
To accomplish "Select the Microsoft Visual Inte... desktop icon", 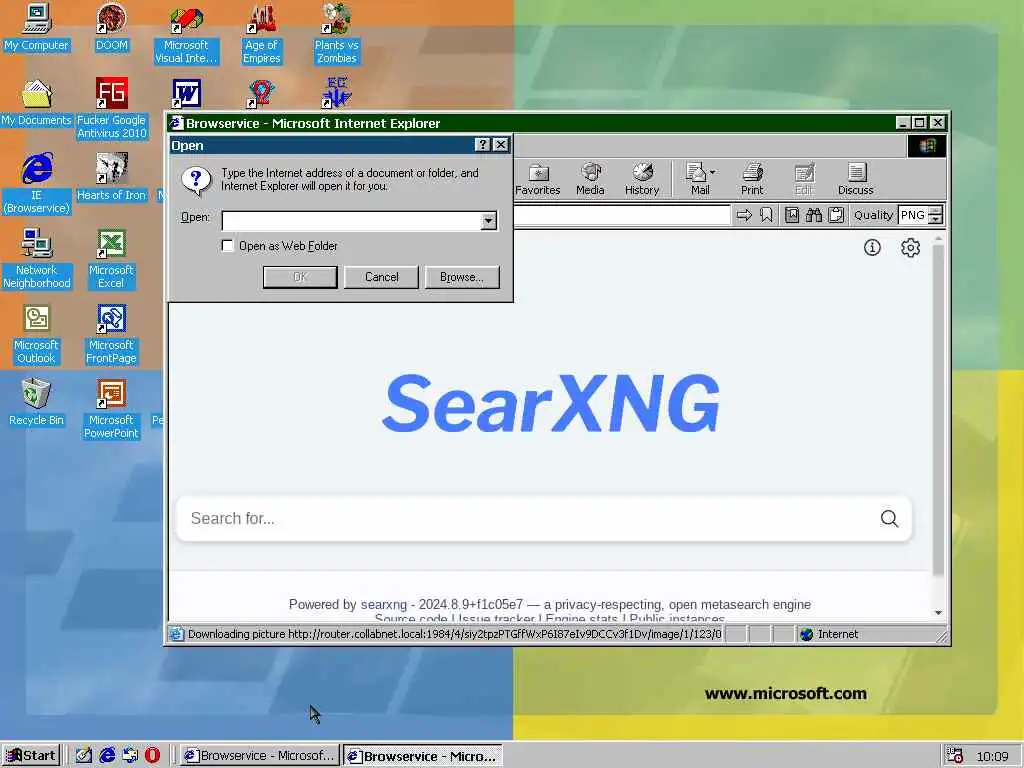I will [186, 33].
